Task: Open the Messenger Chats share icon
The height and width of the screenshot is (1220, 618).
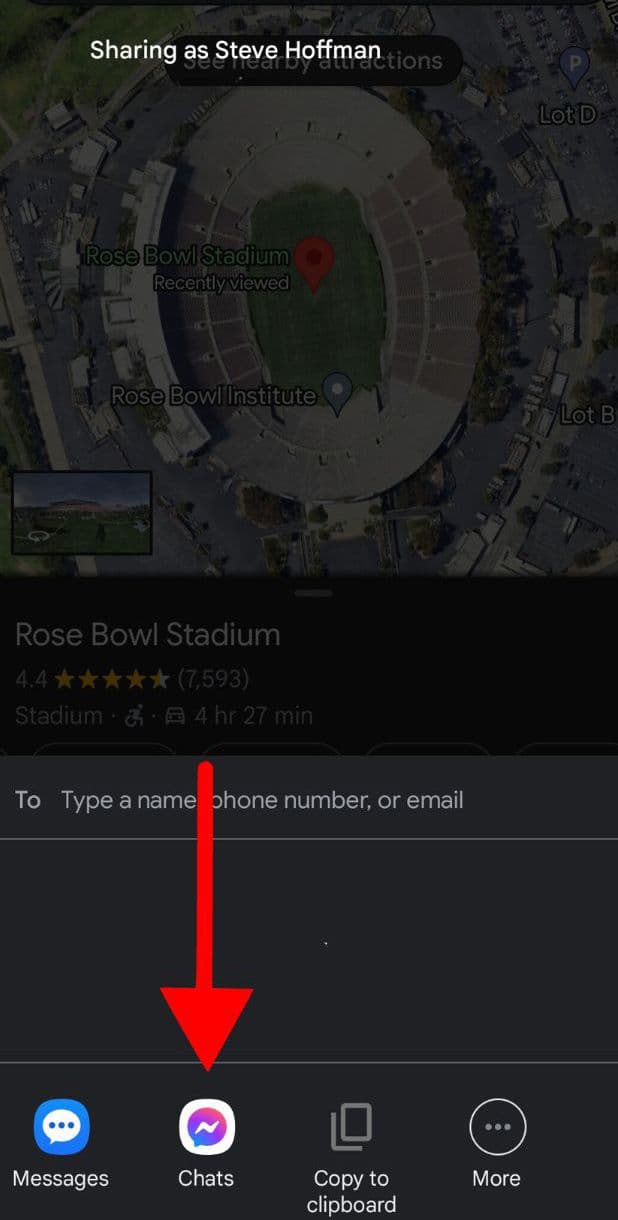Action: pyautogui.click(x=206, y=1127)
